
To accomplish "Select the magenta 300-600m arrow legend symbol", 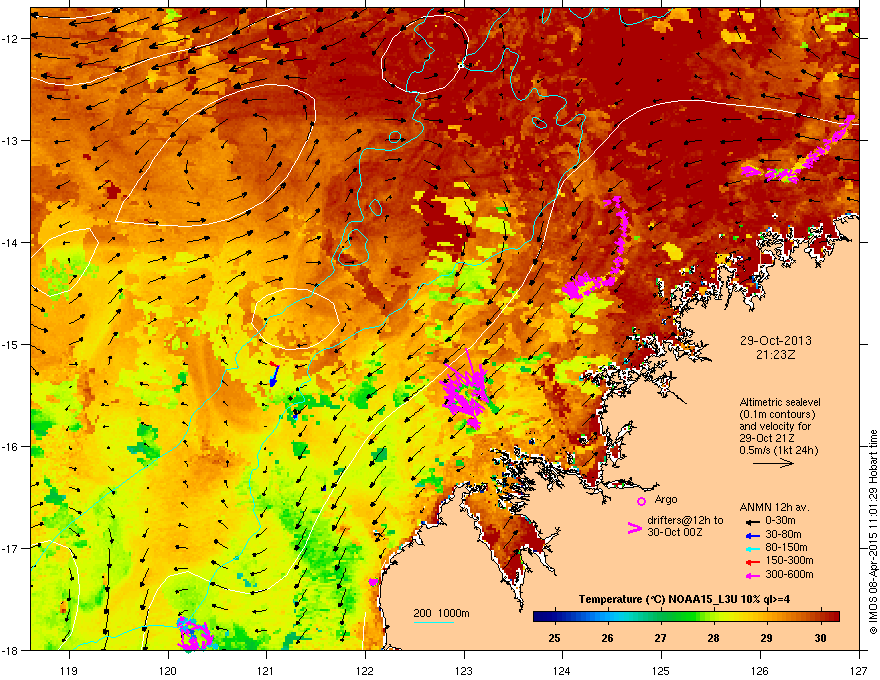I will 753,575.
